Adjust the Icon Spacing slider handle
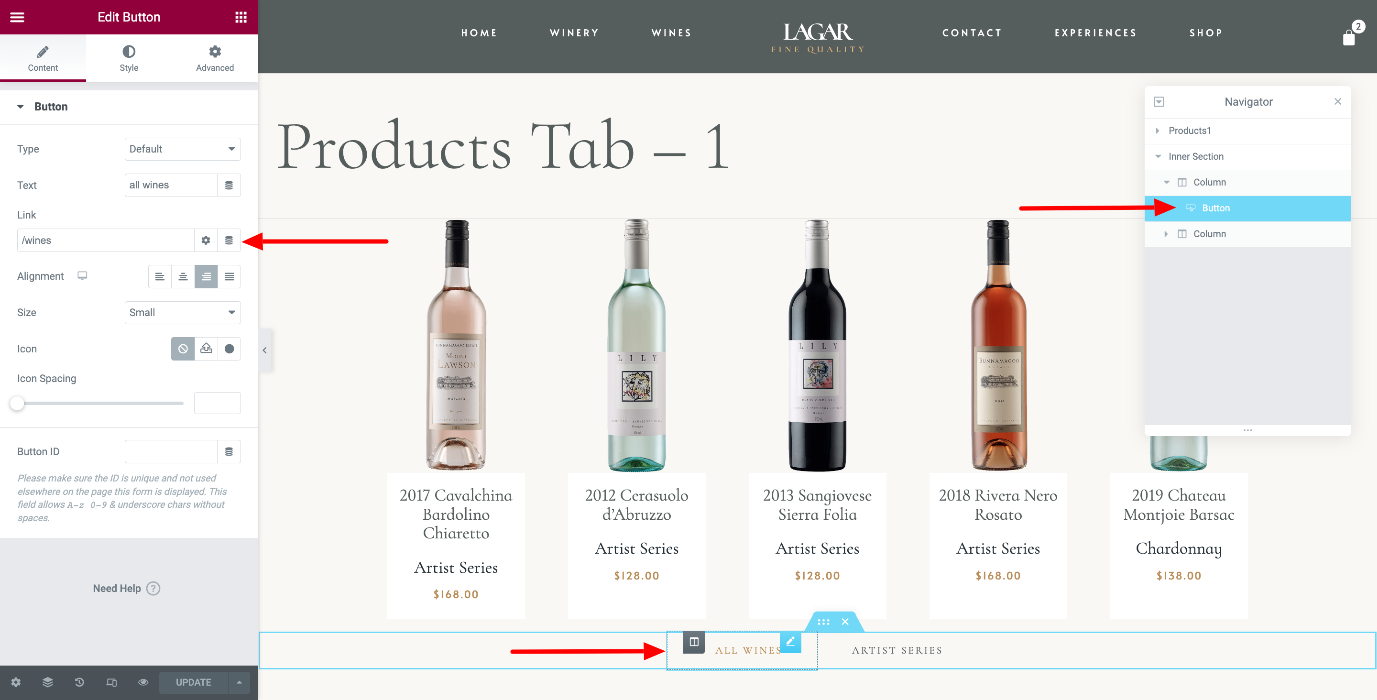This screenshot has height=700, width=1377. [17, 403]
